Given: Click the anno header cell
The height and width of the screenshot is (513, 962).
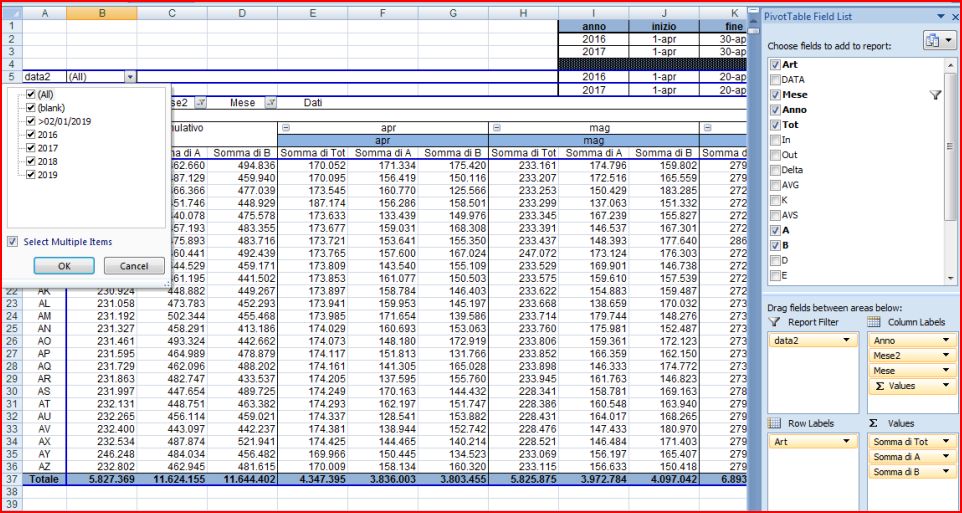Looking at the screenshot, I should pos(593,26).
